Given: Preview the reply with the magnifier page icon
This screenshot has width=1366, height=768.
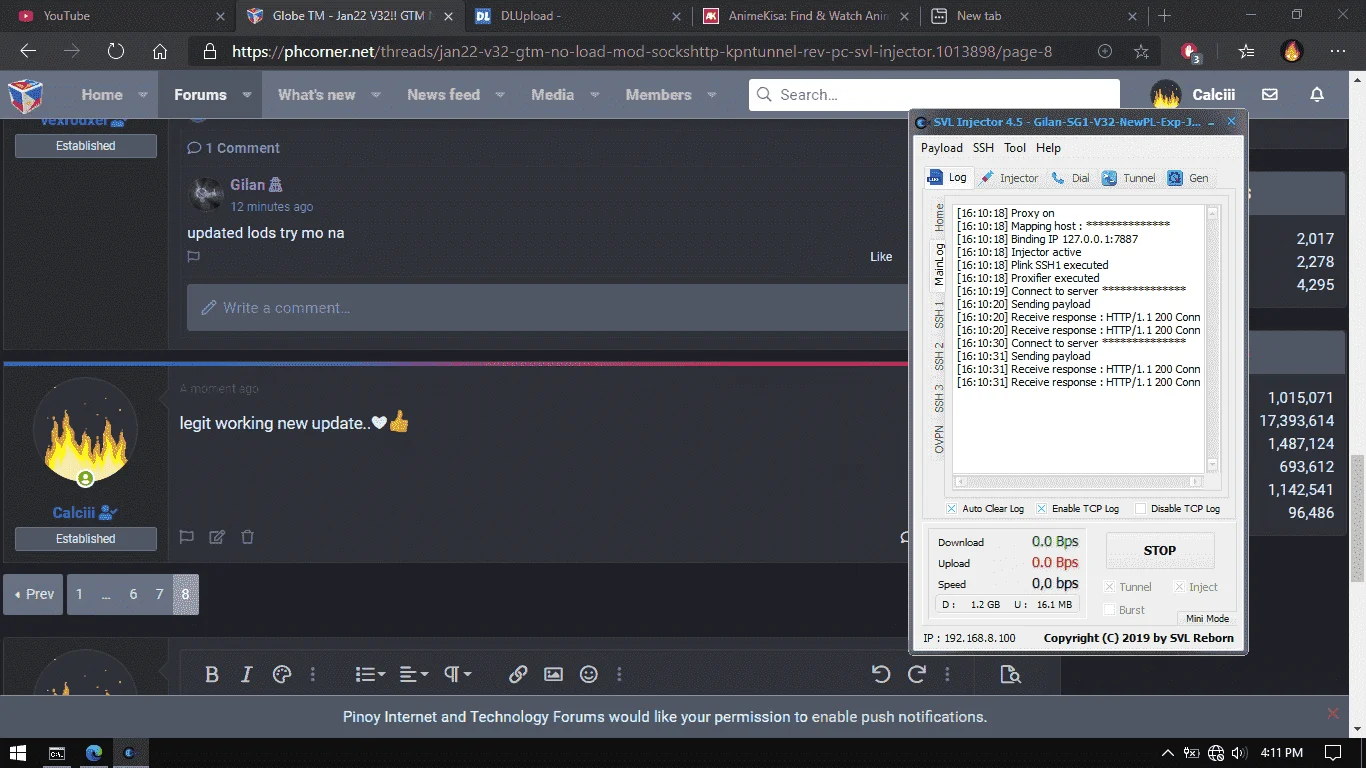Looking at the screenshot, I should pos(1010,674).
